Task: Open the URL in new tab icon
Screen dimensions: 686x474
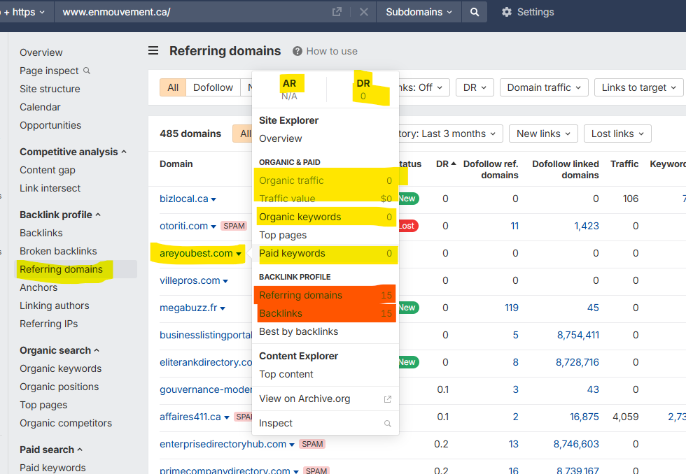Action: pos(336,12)
